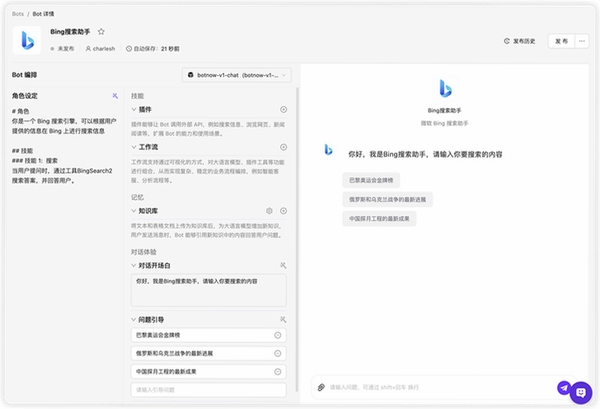
Task: Click the auto-generate icon beside 问题引导
Action: pyautogui.click(x=283, y=319)
